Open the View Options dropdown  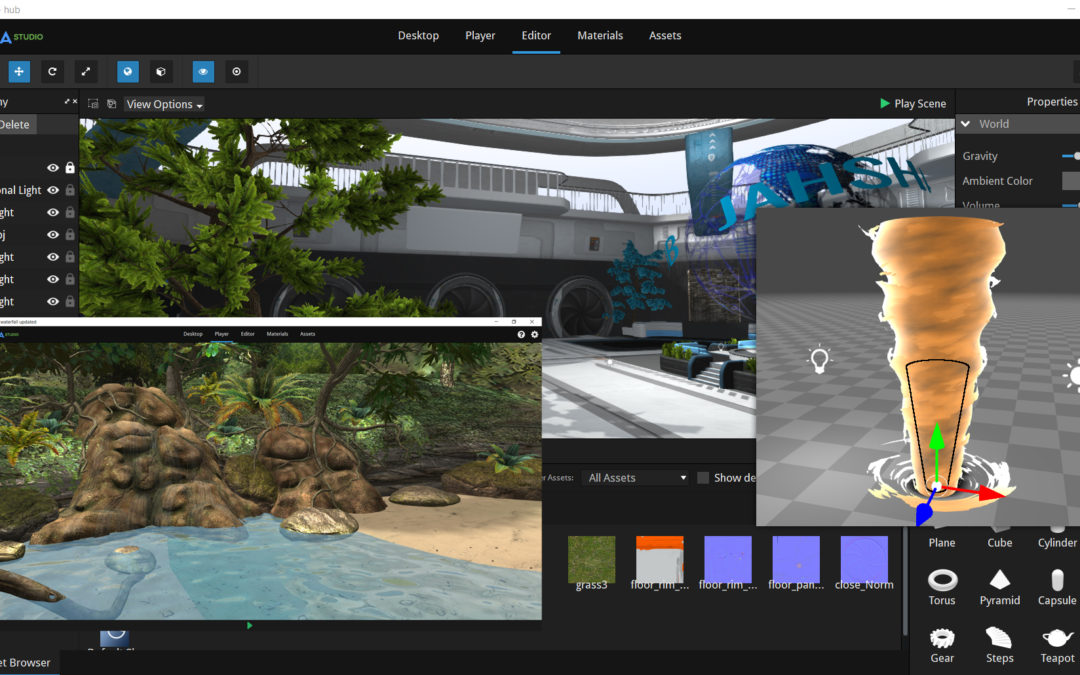(x=165, y=105)
